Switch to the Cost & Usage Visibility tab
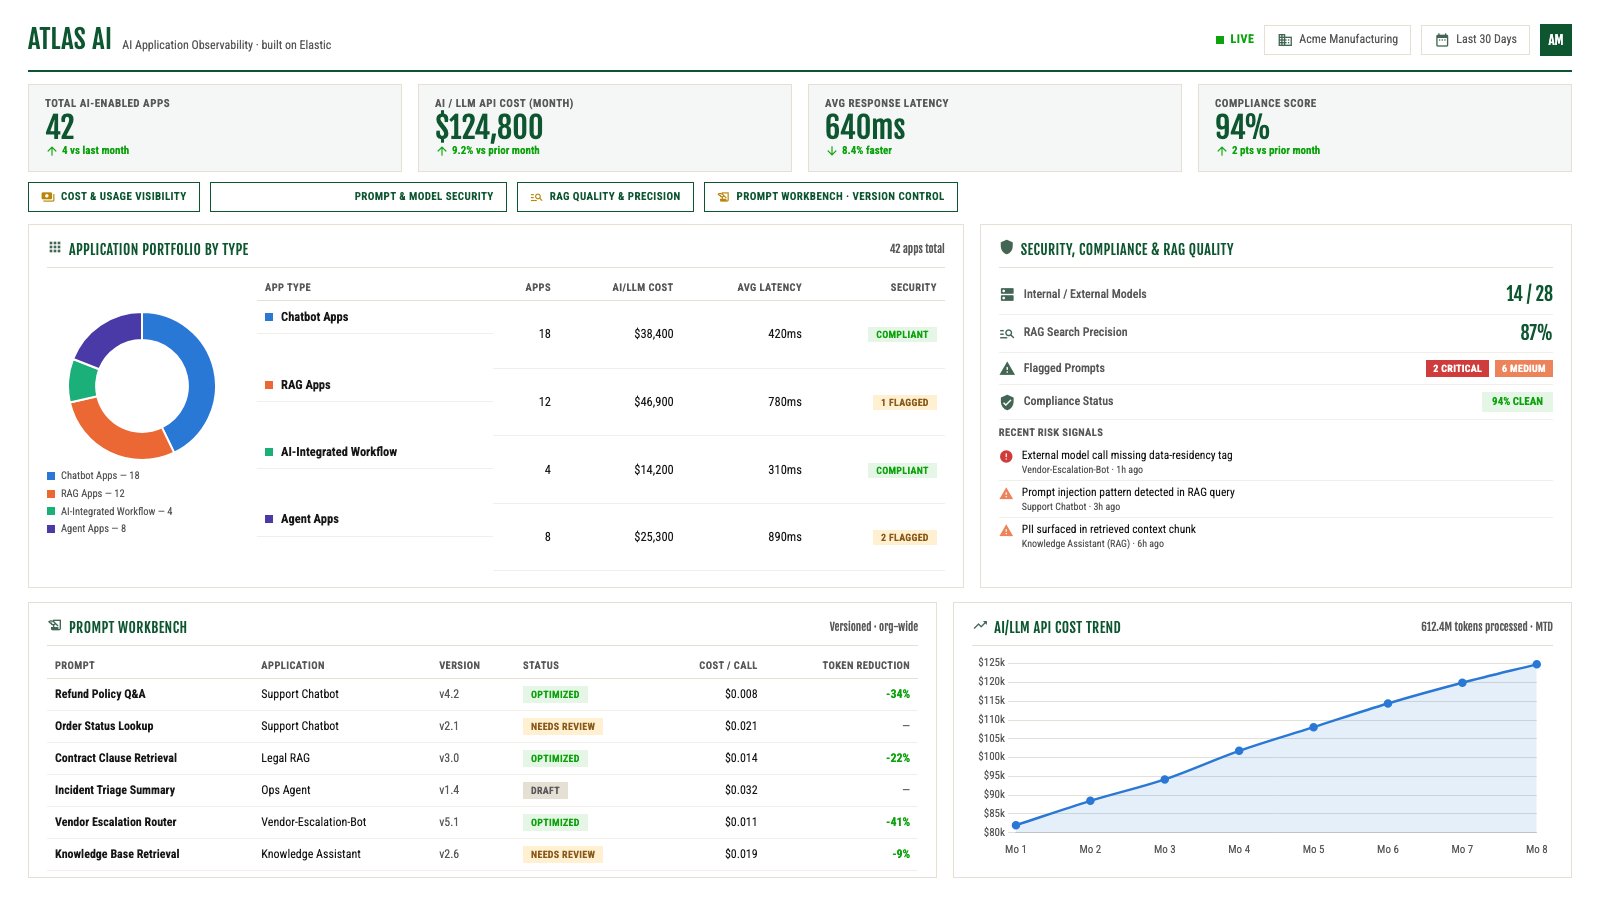The image size is (1600, 900). (114, 197)
